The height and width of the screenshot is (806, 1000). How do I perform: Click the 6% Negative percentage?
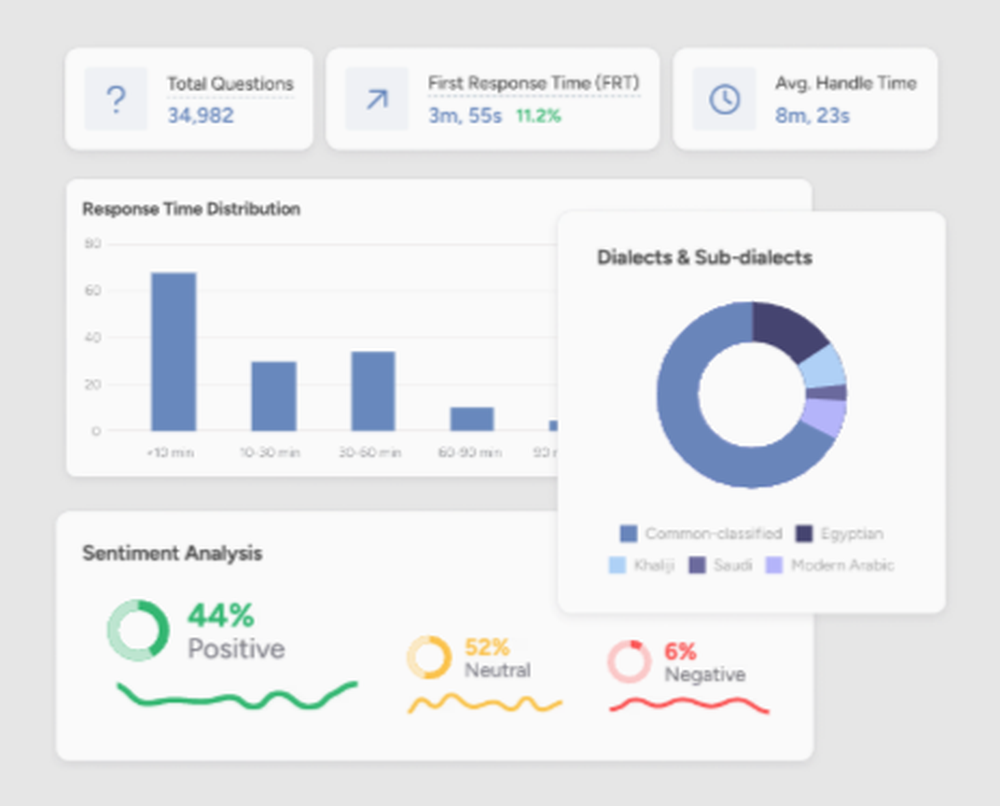[x=680, y=652]
